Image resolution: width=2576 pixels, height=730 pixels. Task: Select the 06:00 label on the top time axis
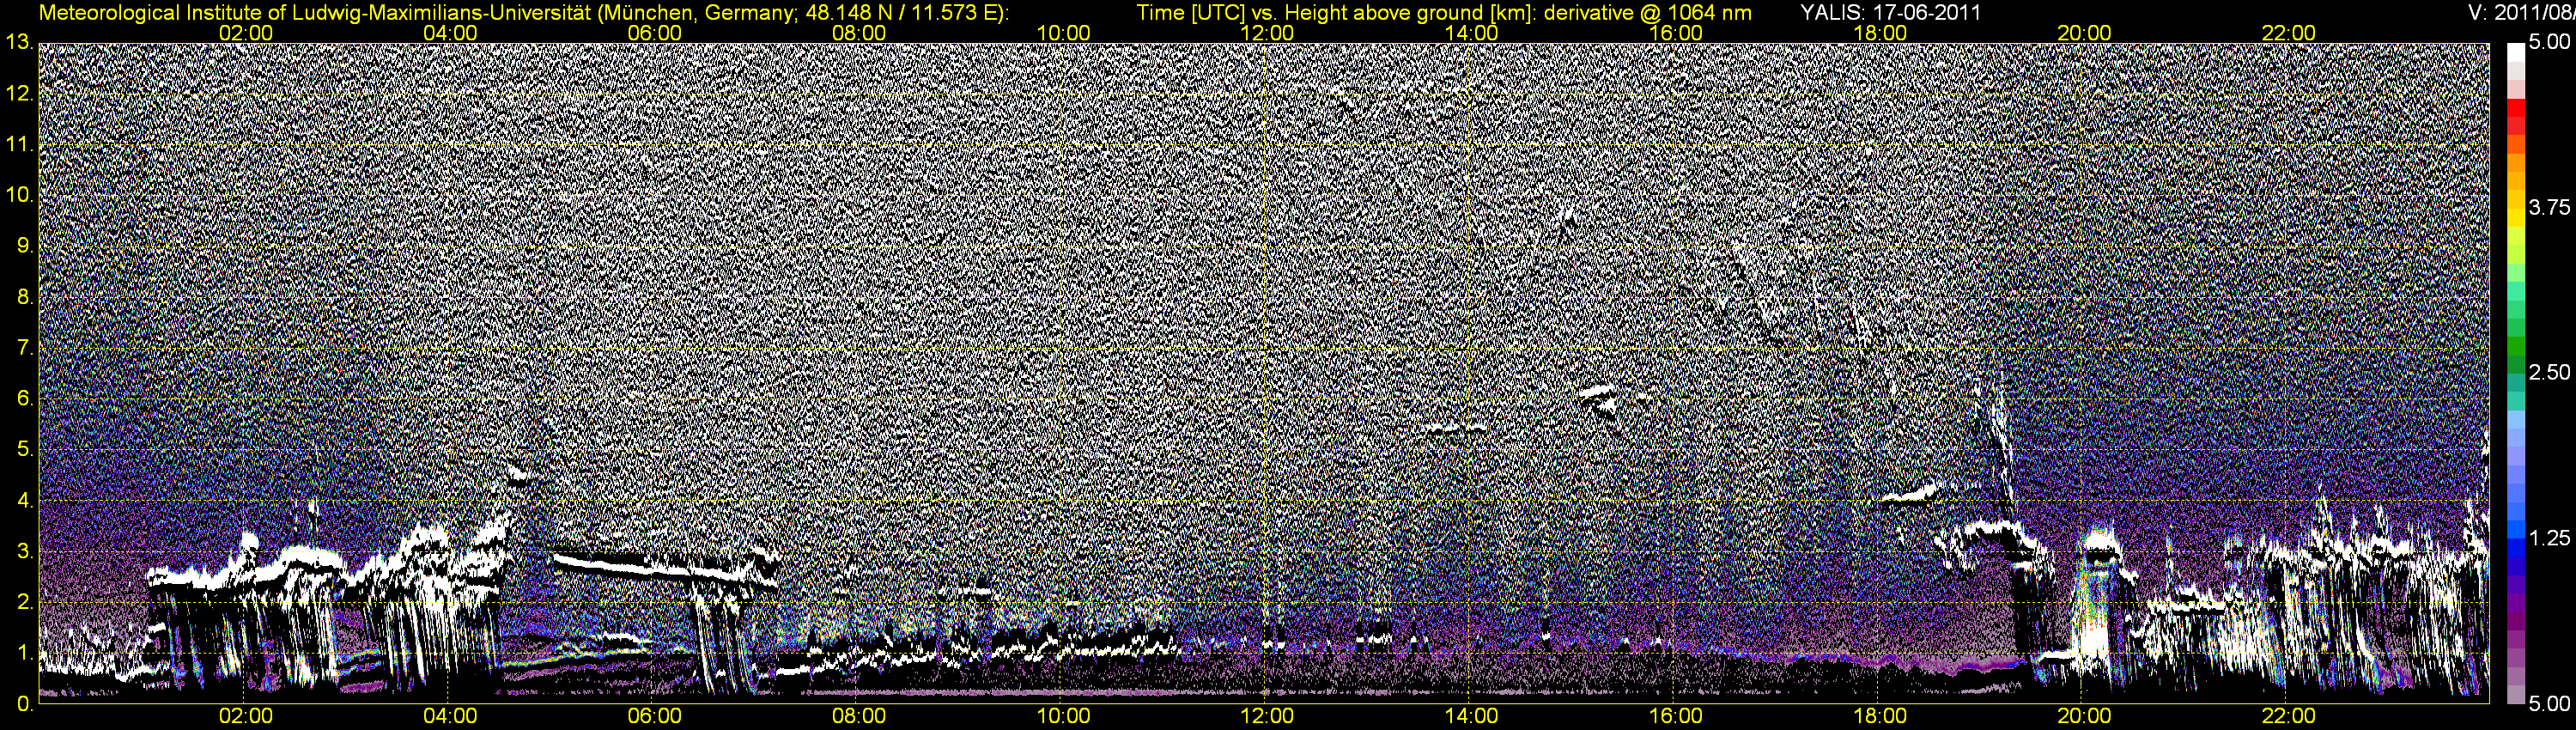tap(654, 33)
